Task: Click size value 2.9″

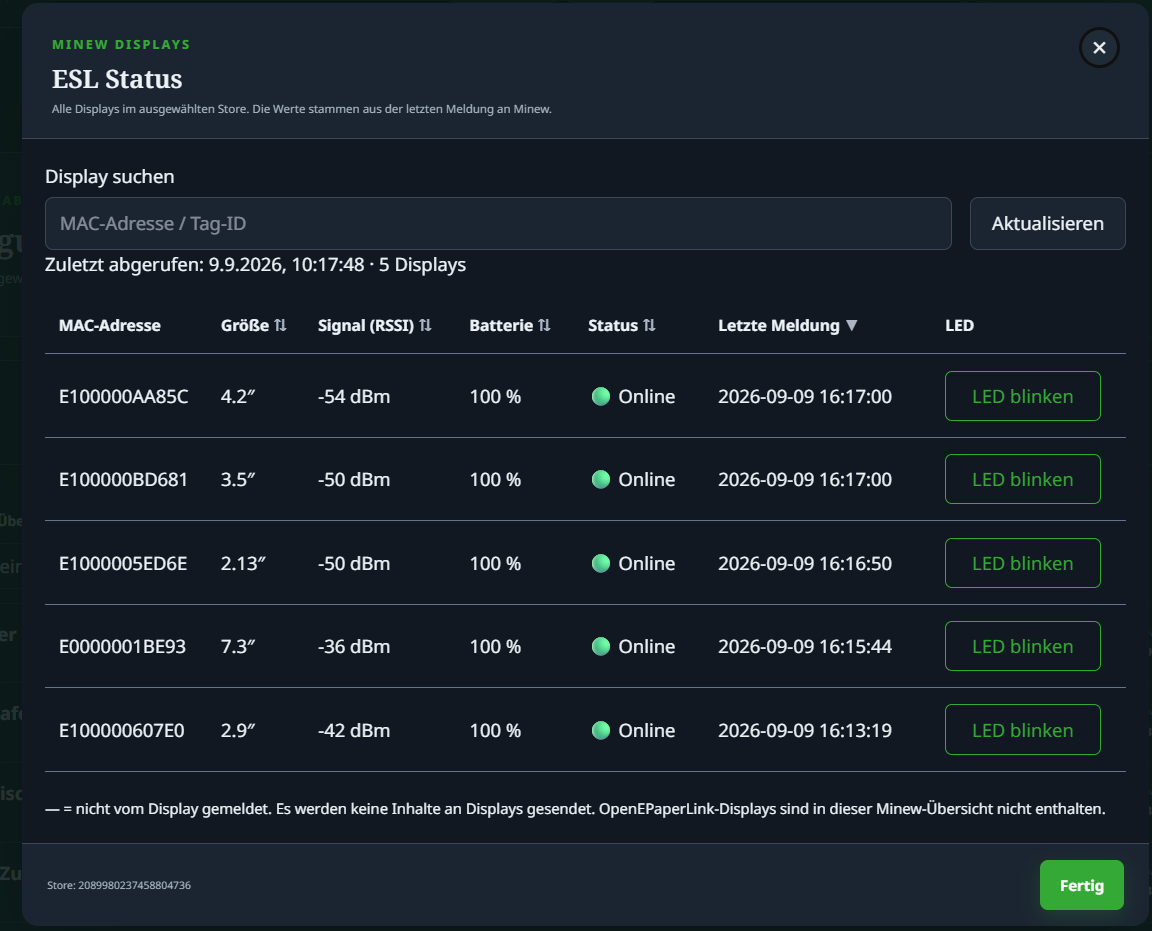Action: (x=237, y=730)
